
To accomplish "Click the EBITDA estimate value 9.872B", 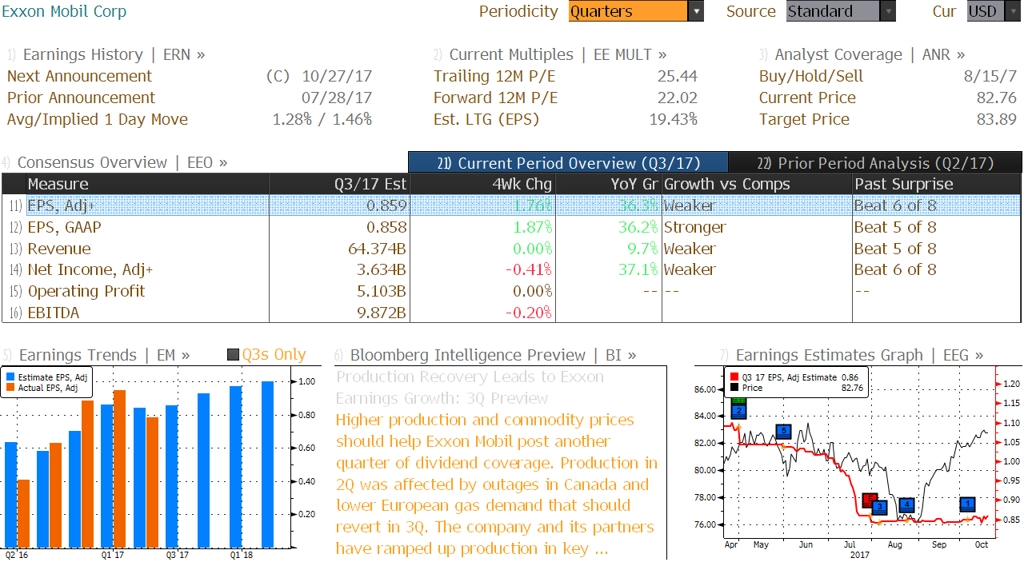I will (x=381, y=312).
